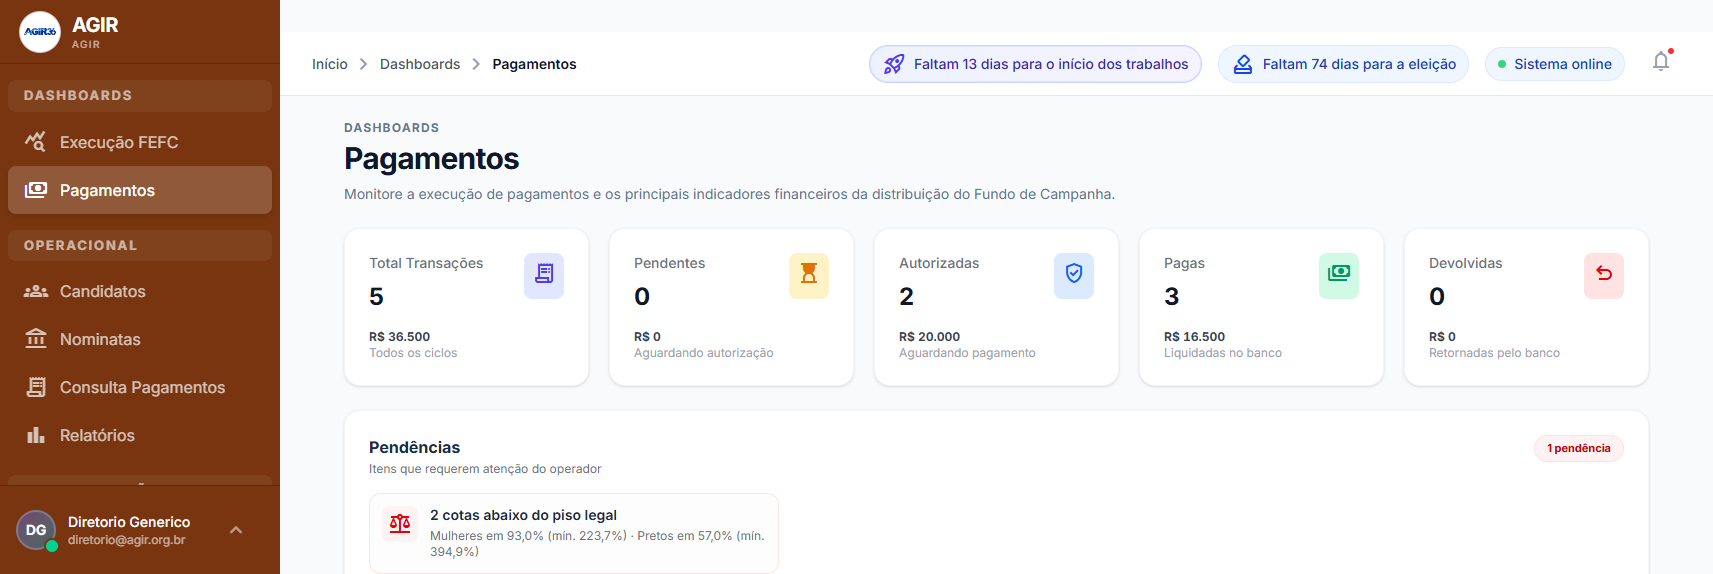Click the Pendências section heading
The width and height of the screenshot is (1713, 574).
[x=414, y=447]
